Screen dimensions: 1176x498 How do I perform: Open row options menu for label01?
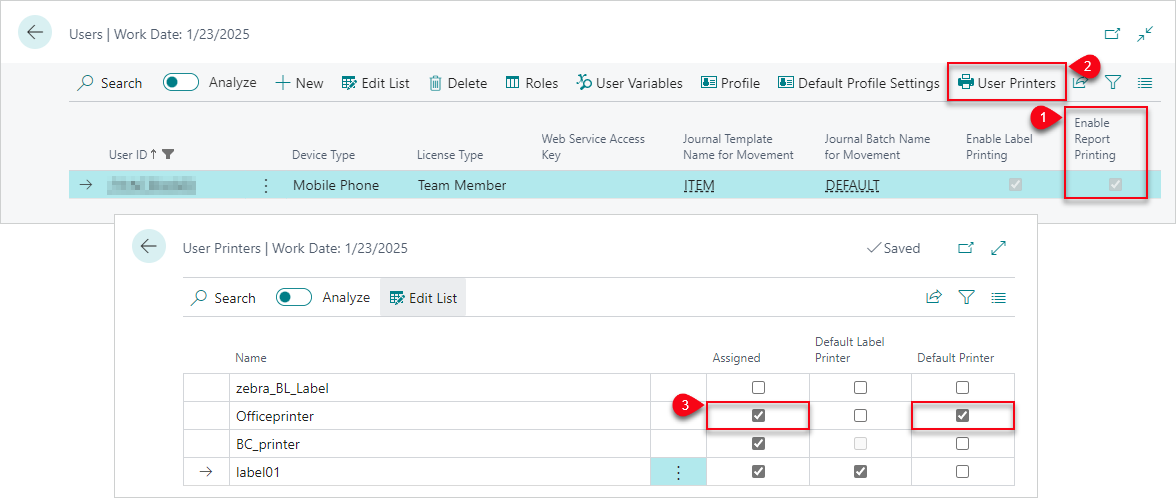[x=678, y=472]
